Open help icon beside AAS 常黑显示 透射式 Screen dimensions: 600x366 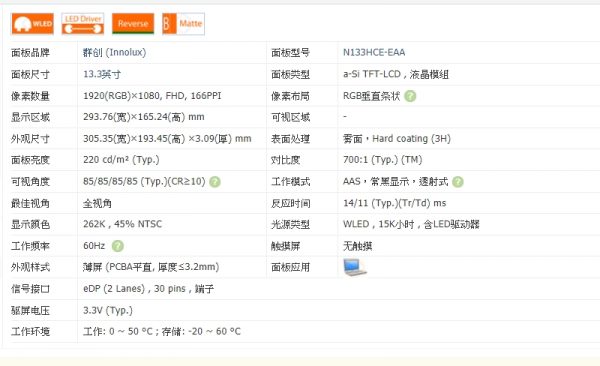coord(458,181)
